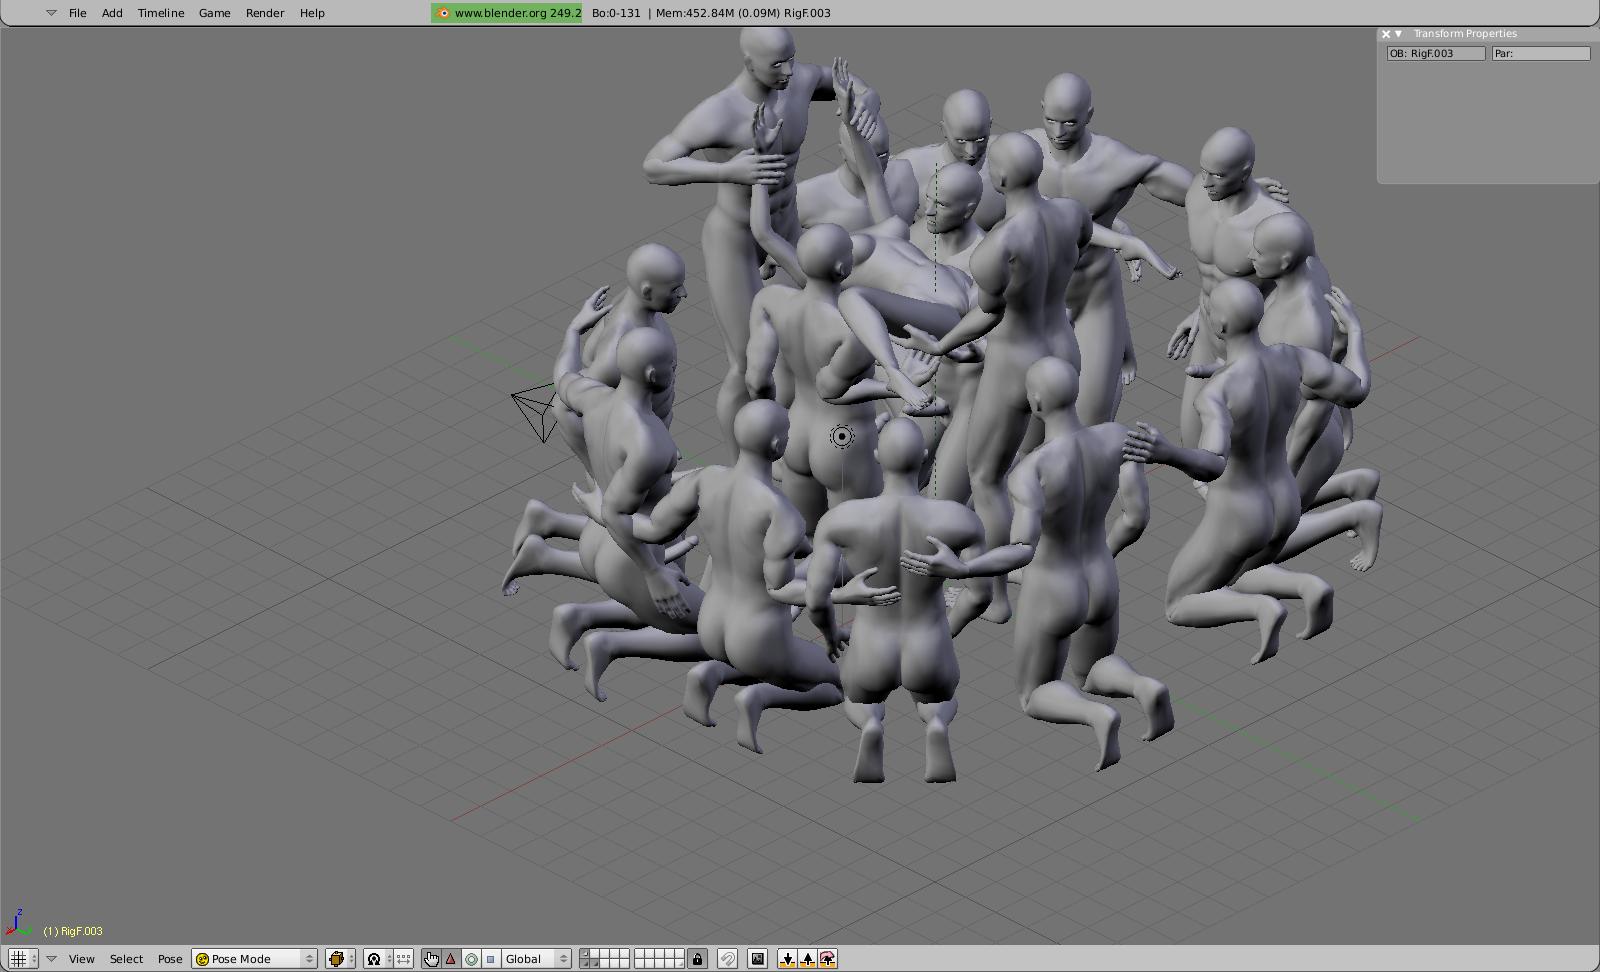
Task: Open the Render menu
Action: [x=265, y=13]
